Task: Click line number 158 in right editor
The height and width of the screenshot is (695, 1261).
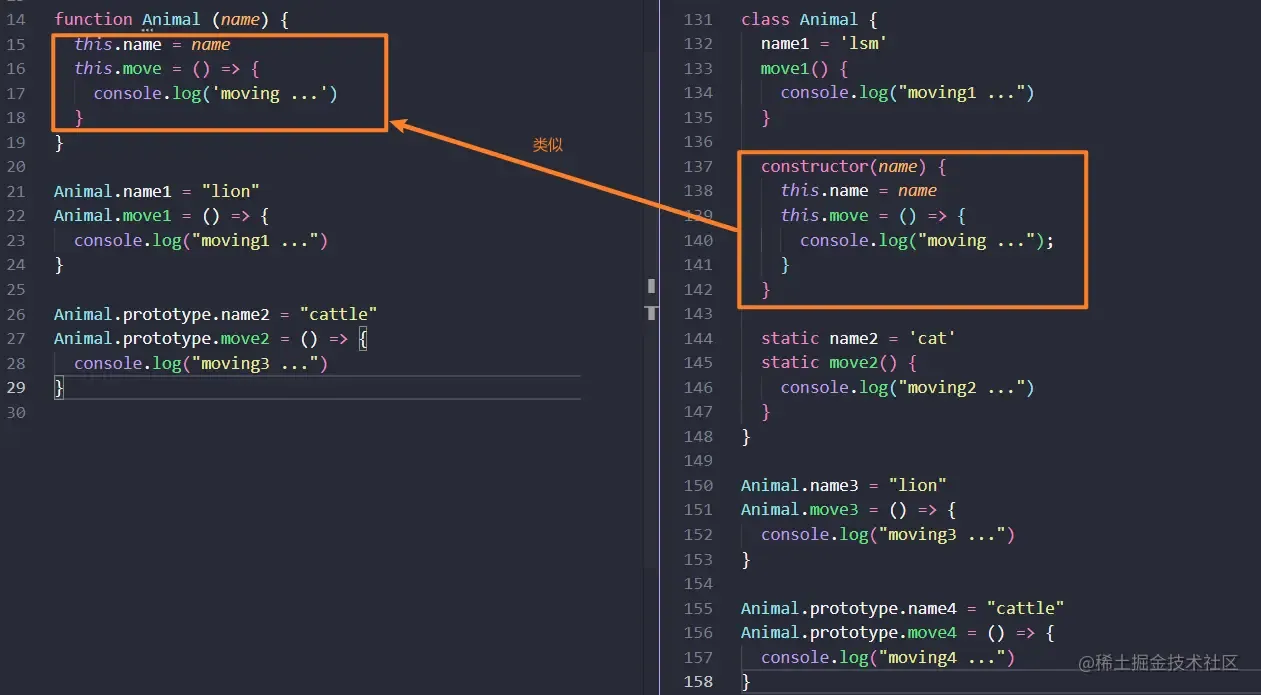Action: [699, 682]
